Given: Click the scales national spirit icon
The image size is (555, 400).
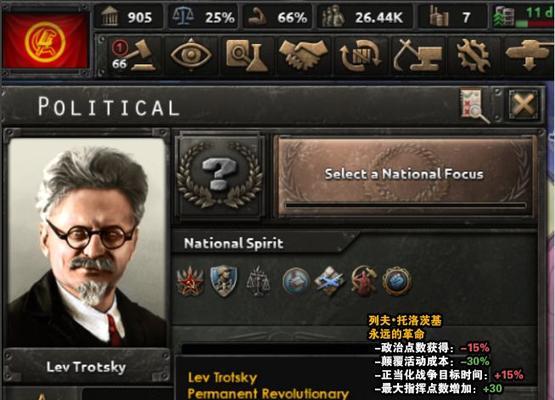Looking at the screenshot, I should coord(258,282).
